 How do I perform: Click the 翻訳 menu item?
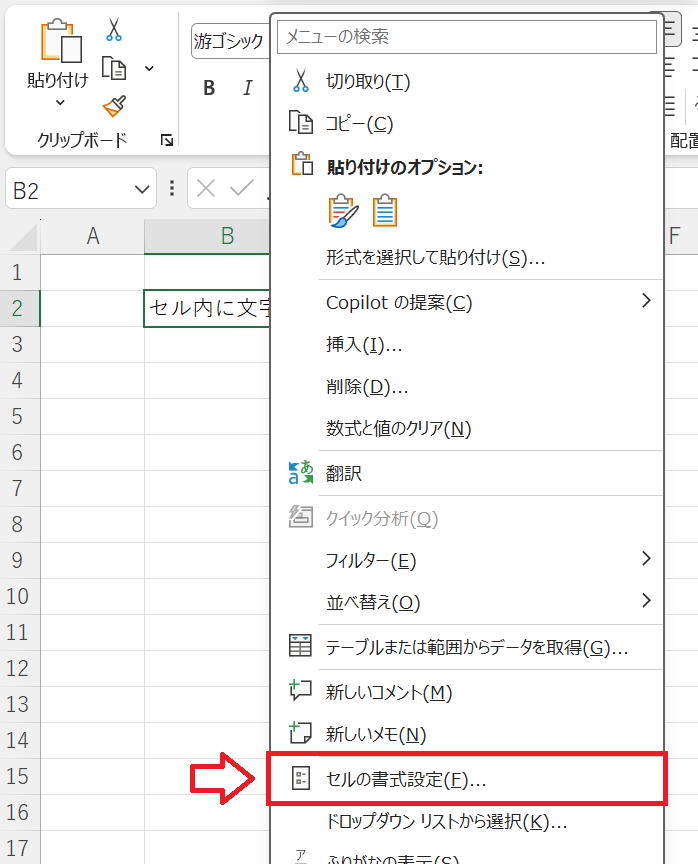pos(467,473)
